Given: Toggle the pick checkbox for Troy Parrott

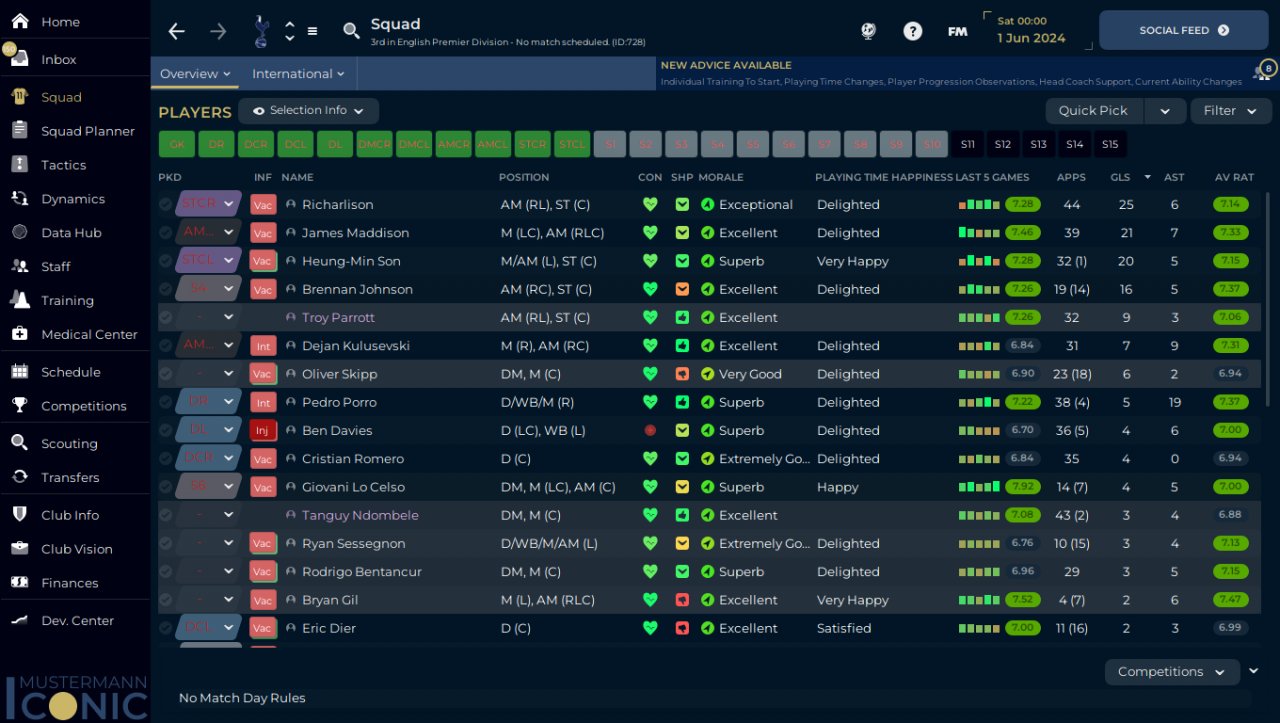Looking at the screenshot, I should coord(166,317).
